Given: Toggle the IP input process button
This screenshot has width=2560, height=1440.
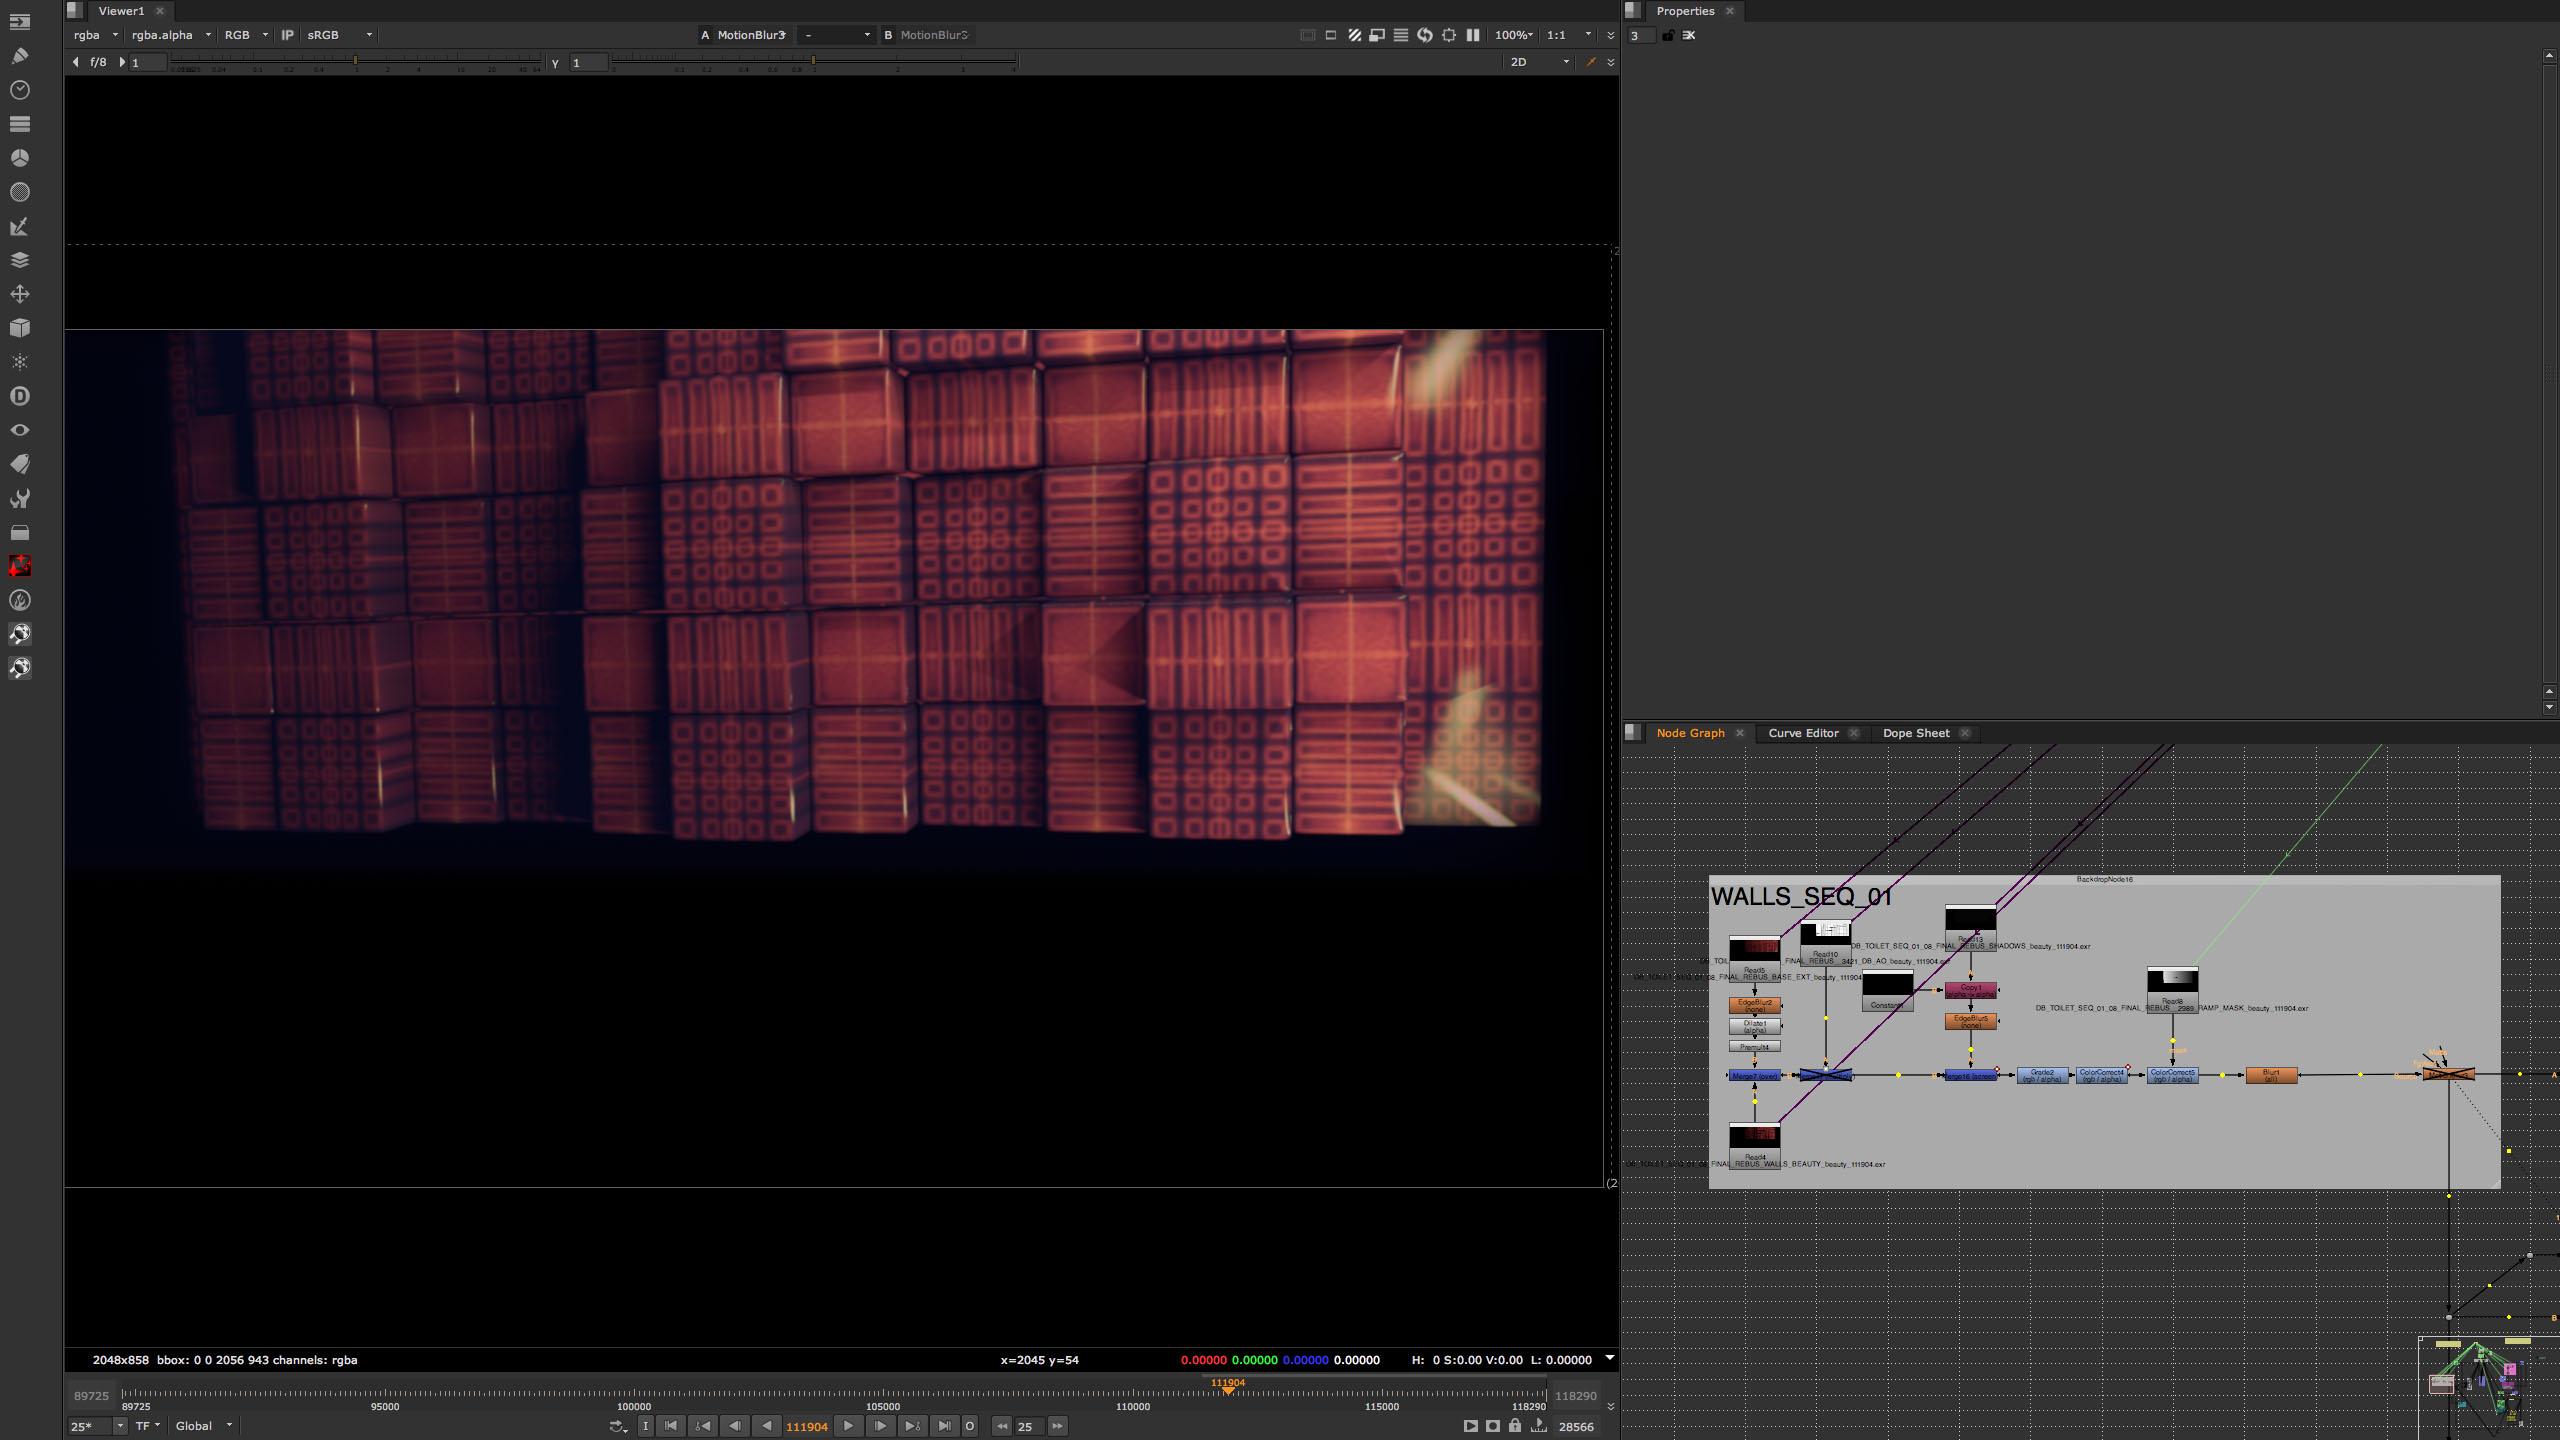Looking at the screenshot, I should point(288,35).
